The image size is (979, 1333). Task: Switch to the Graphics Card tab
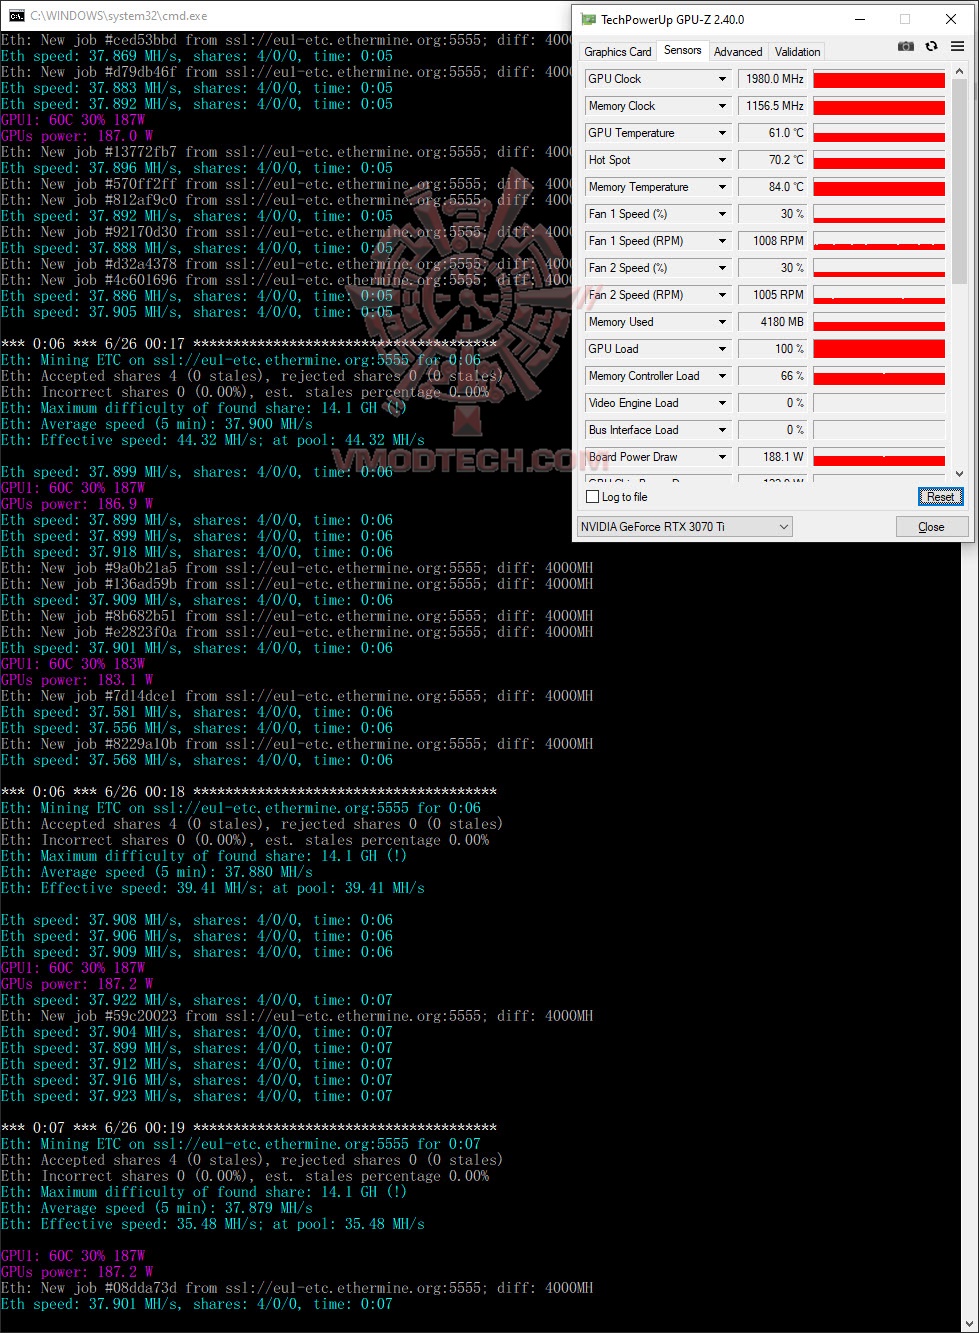[617, 52]
